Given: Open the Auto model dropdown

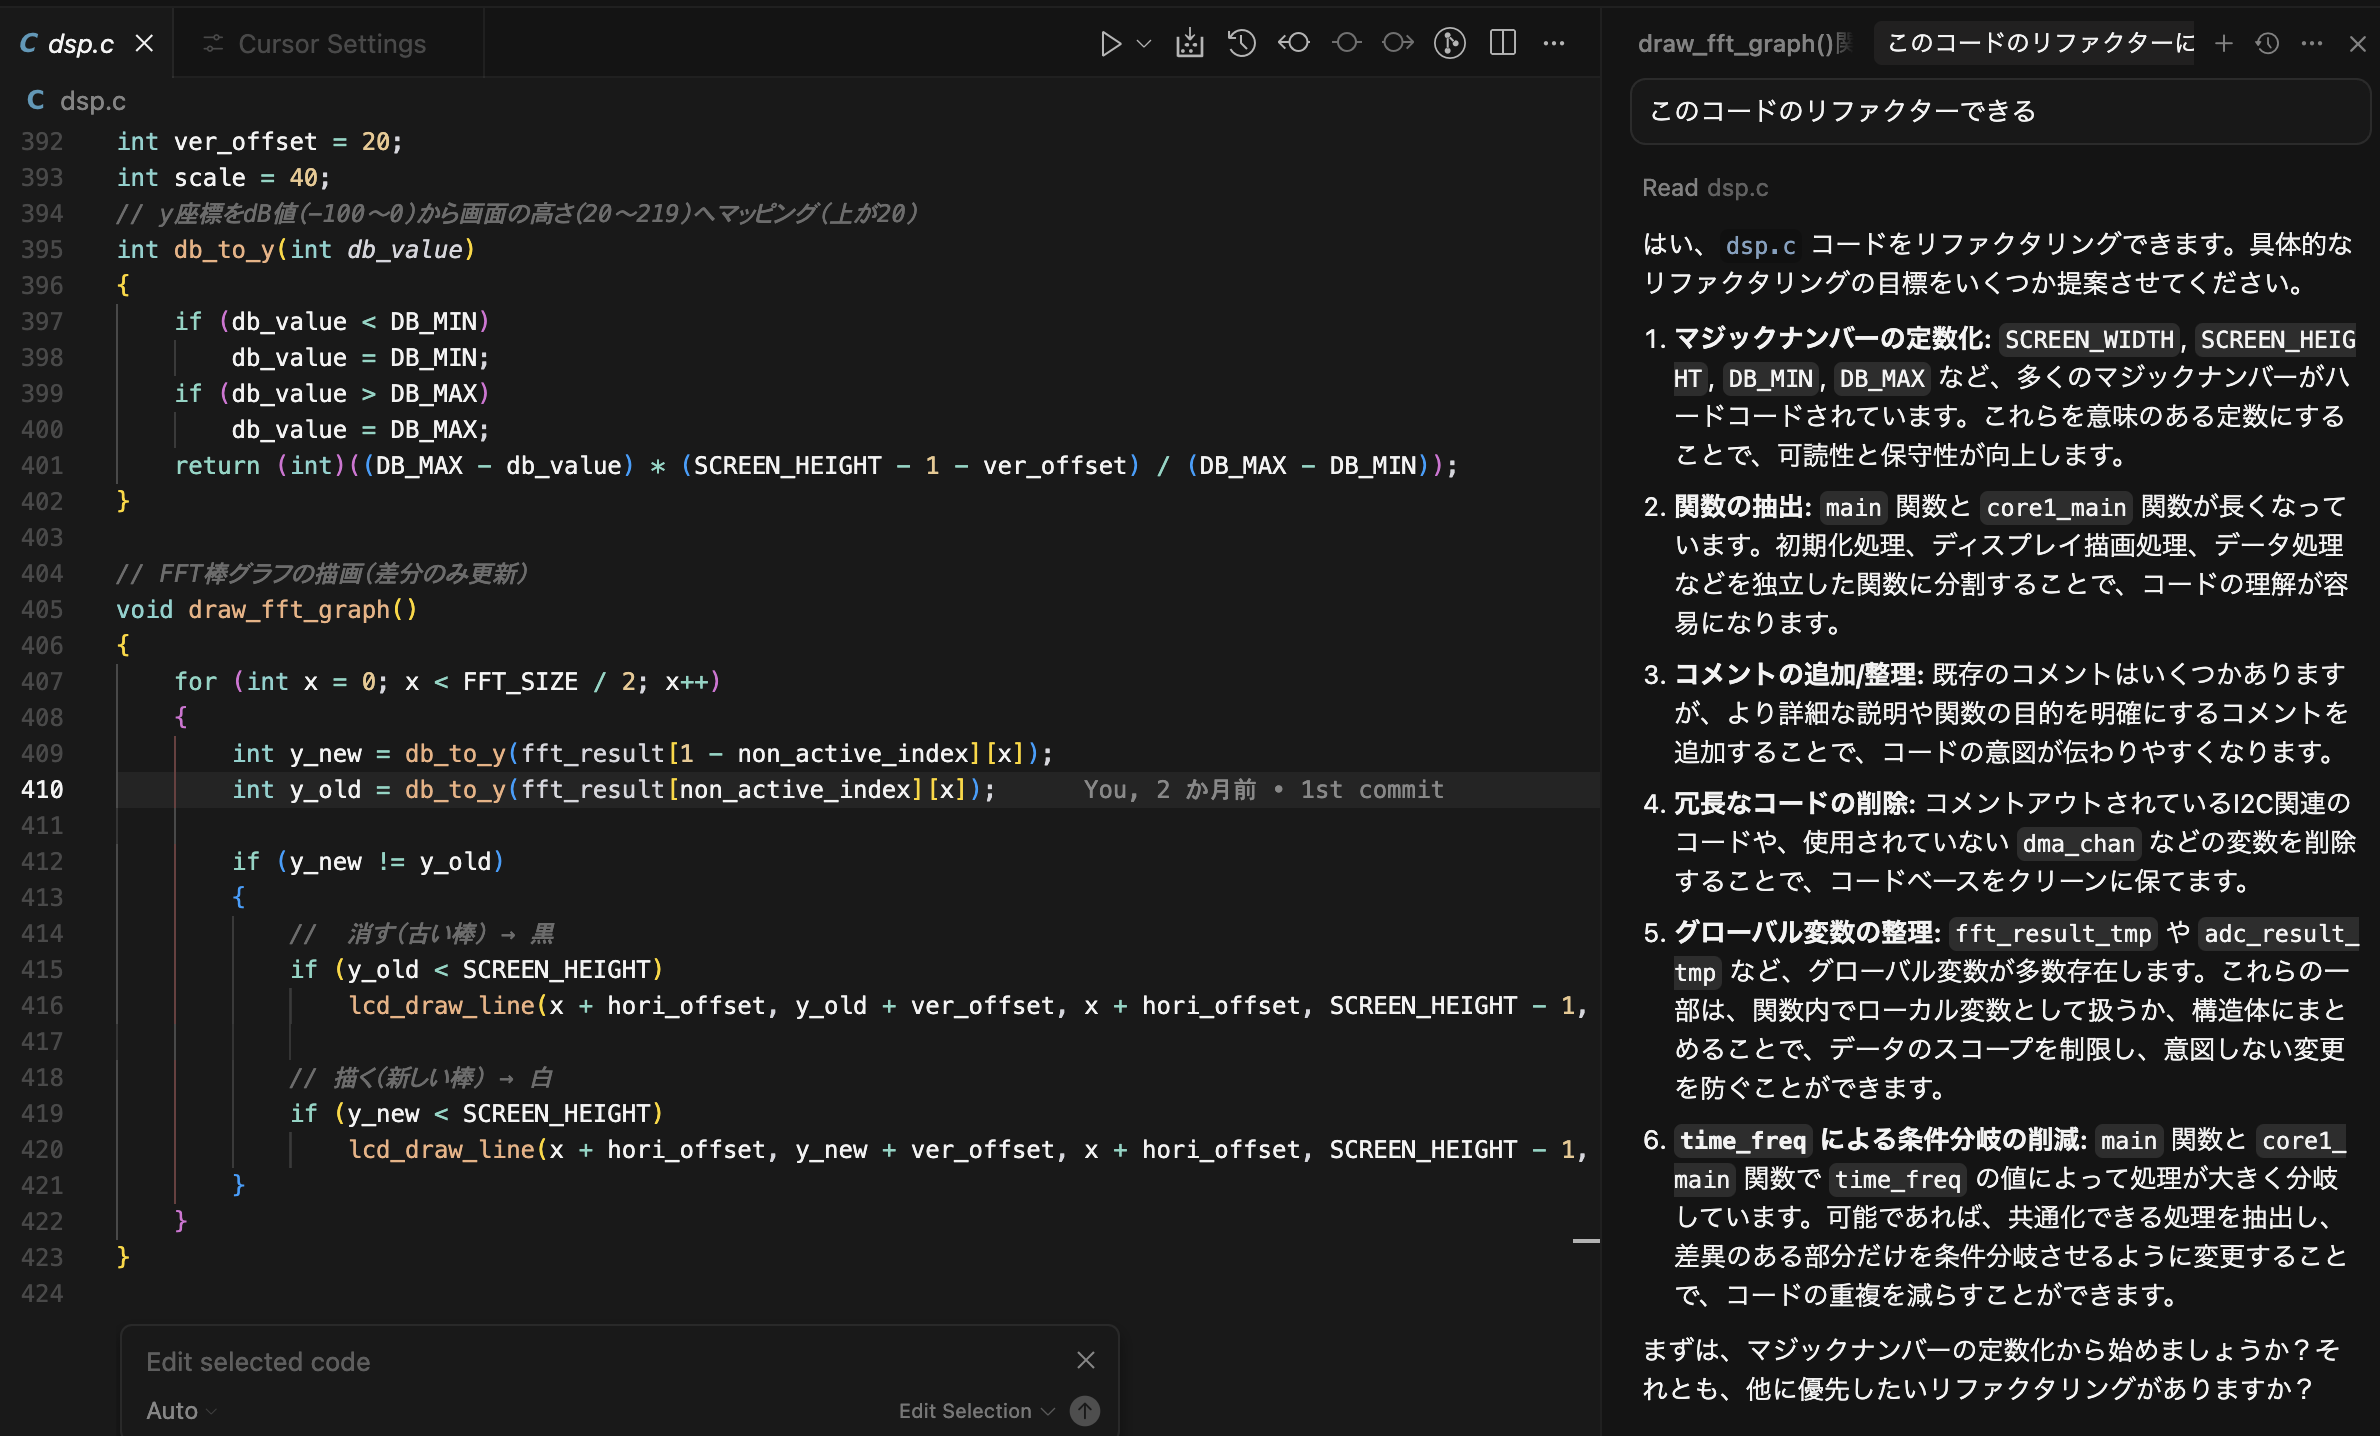Looking at the screenshot, I should click(181, 1411).
